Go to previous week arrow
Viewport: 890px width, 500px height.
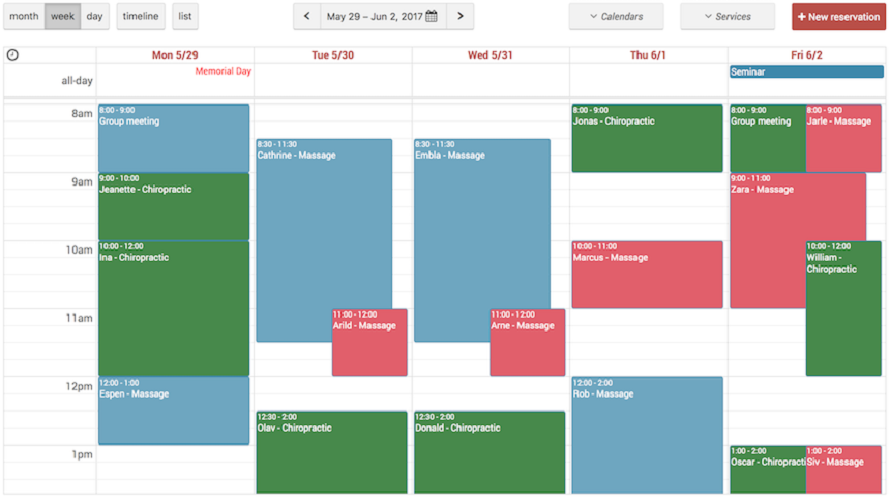click(x=307, y=16)
